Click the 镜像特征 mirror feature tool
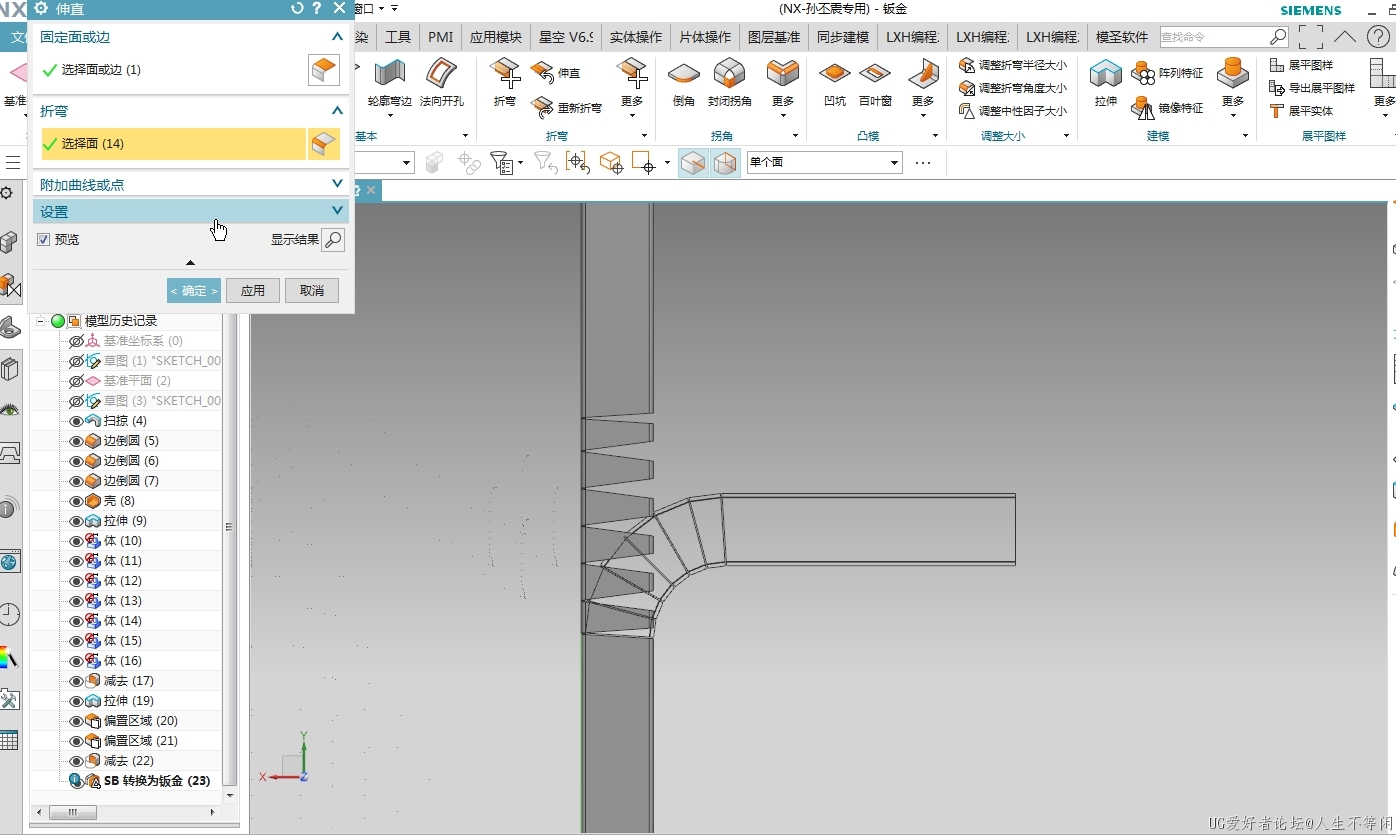The image size is (1396, 835). (1168, 107)
